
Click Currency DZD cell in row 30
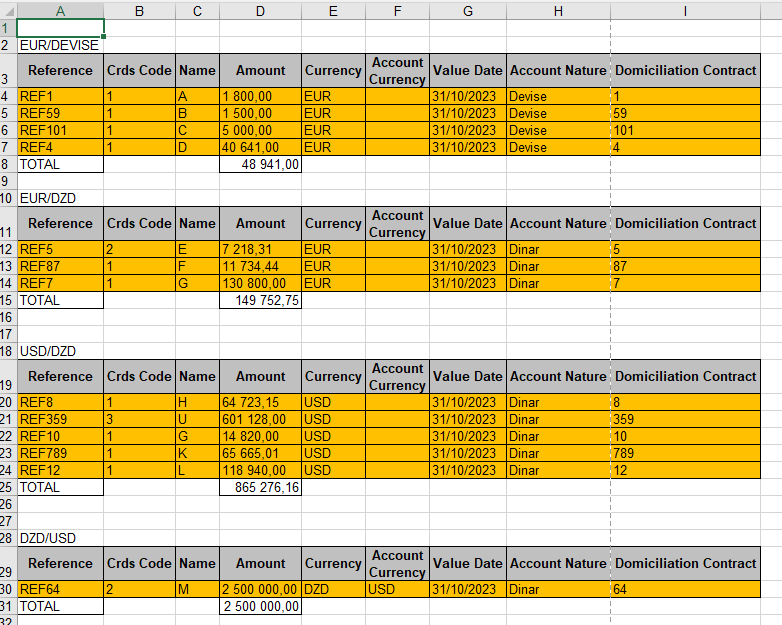tap(333, 589)
